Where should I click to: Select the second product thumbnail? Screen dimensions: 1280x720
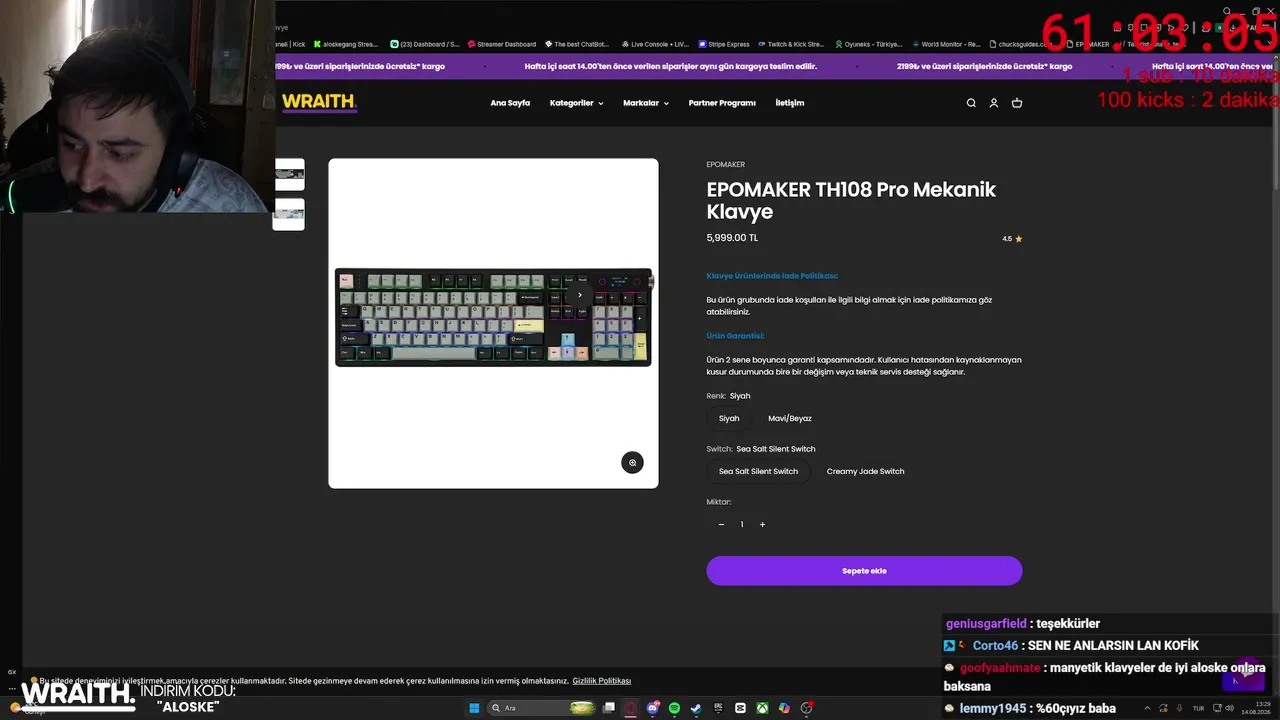click(x=289, y=214)
